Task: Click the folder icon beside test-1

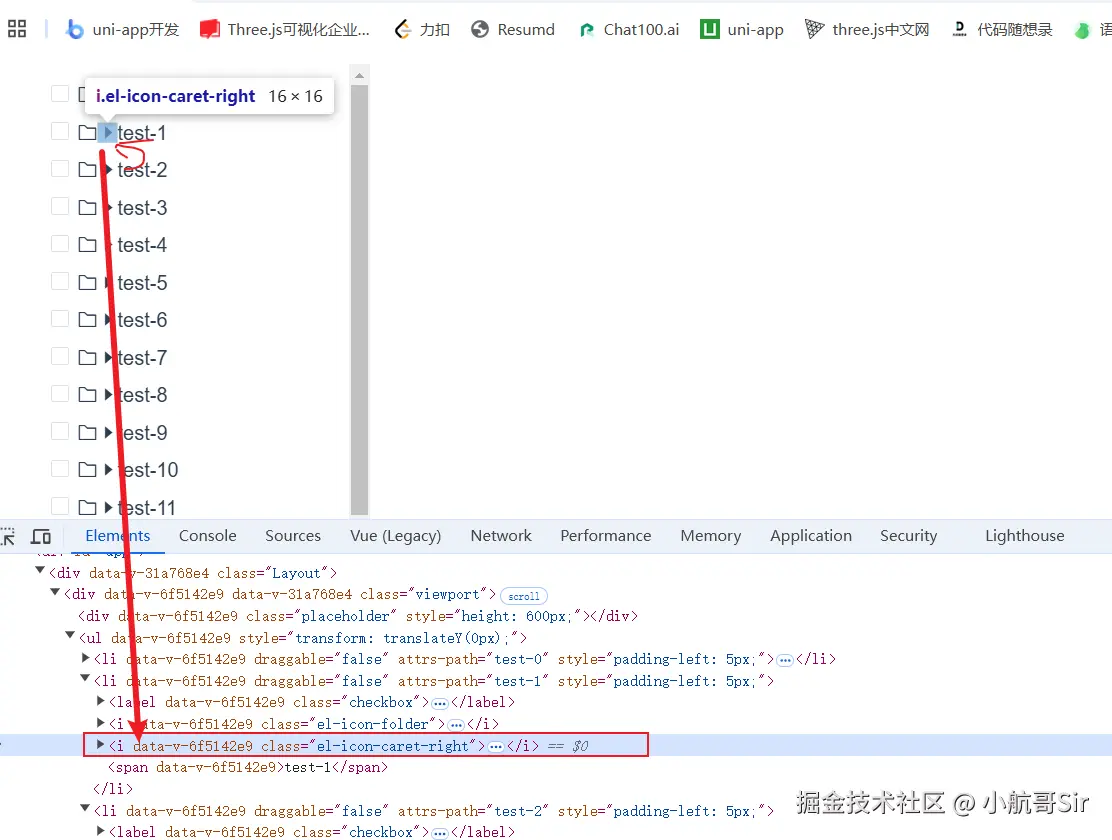Action: pyautogui.click(x=87, y=133)
